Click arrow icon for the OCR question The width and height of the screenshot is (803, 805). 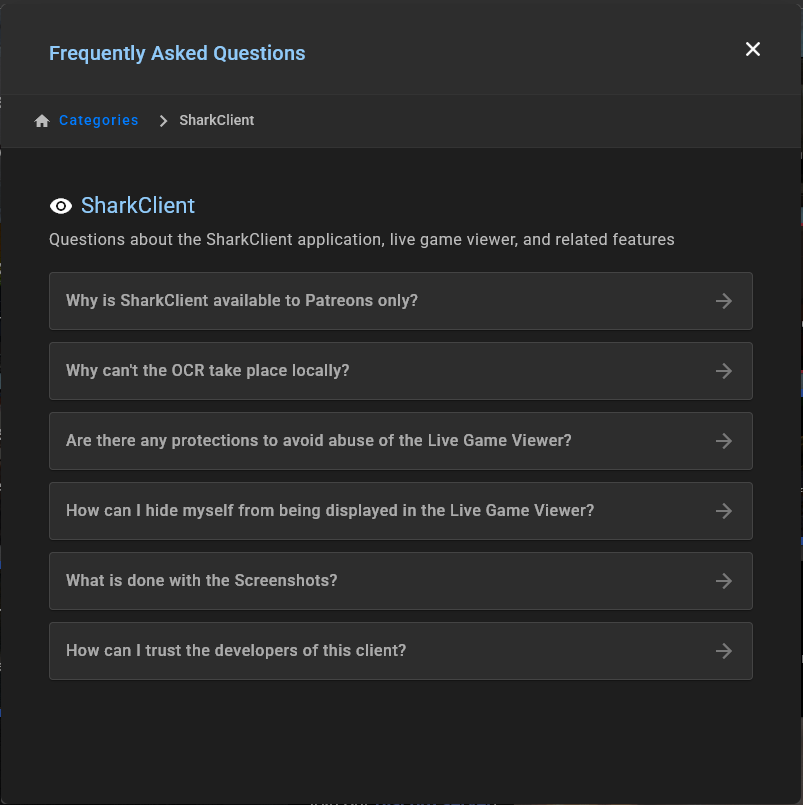724,371
